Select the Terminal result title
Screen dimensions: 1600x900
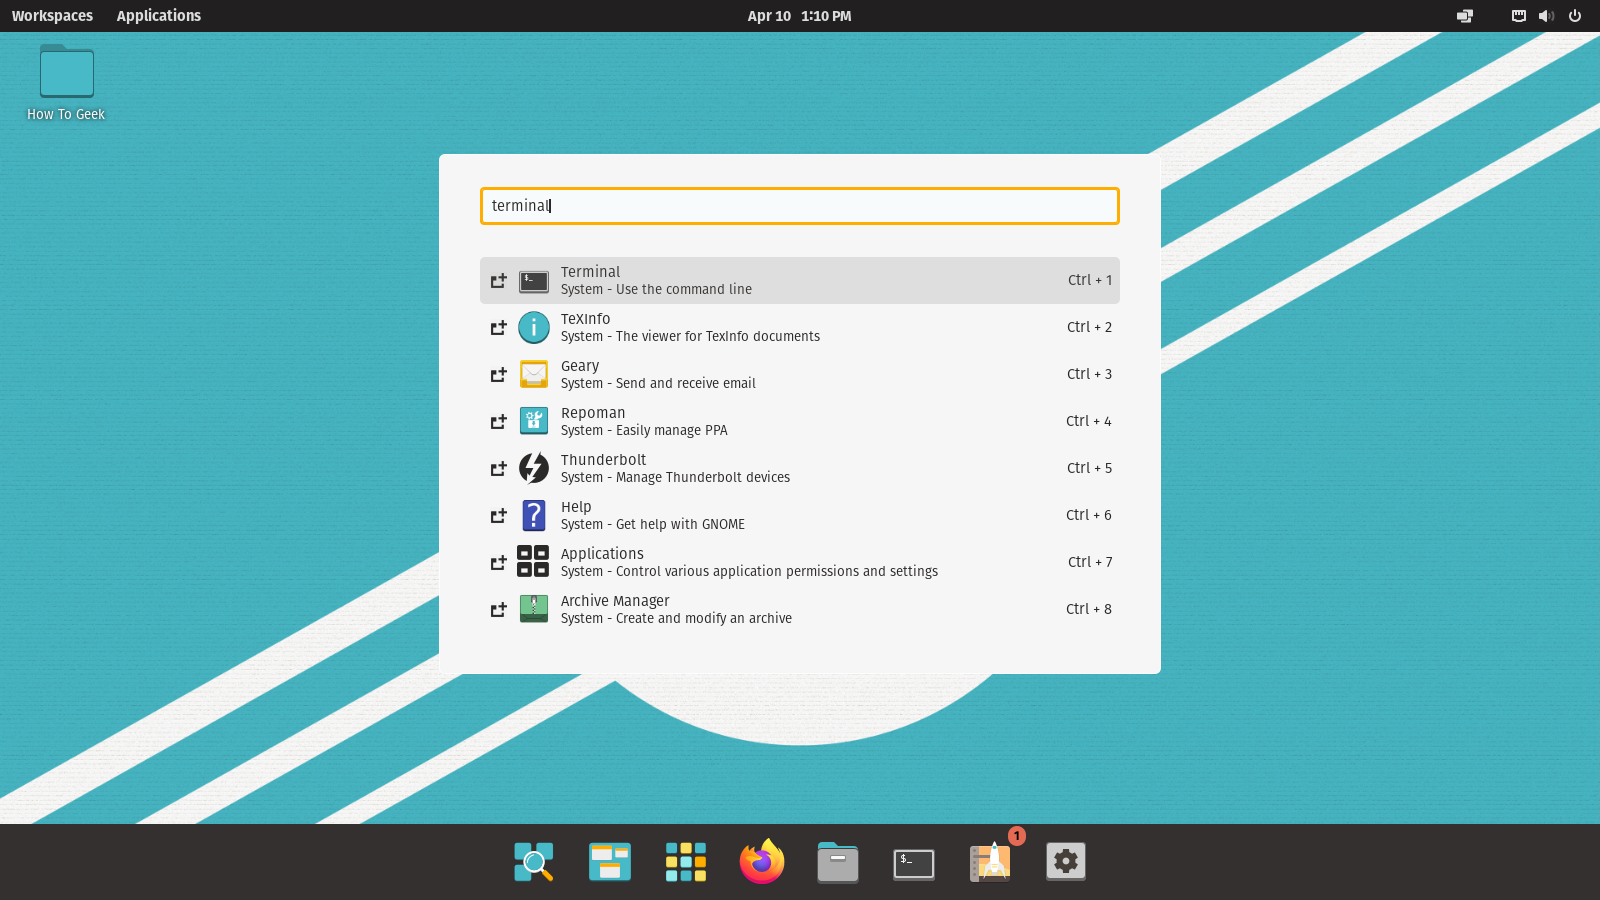tap(590, 272)
